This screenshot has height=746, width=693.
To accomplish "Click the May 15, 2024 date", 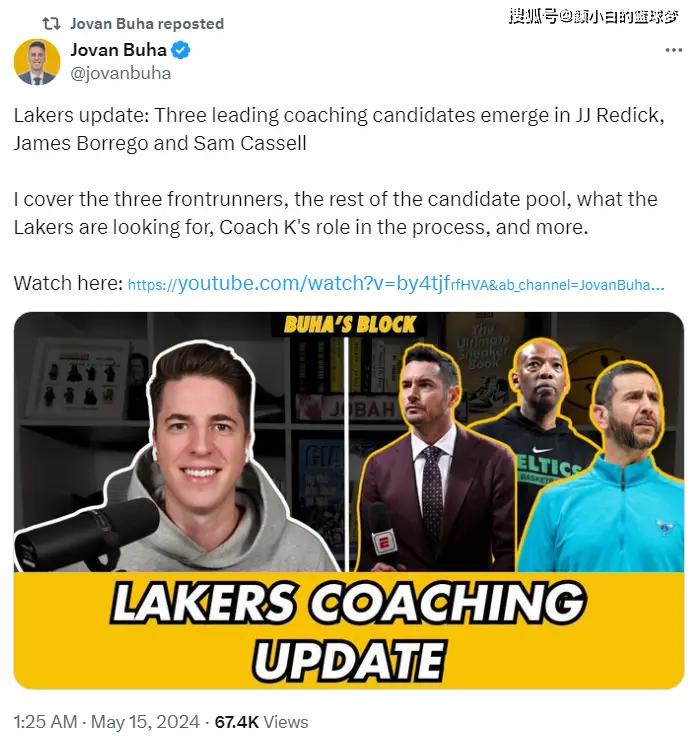I will pyautogui.click(x=145, y=722).
